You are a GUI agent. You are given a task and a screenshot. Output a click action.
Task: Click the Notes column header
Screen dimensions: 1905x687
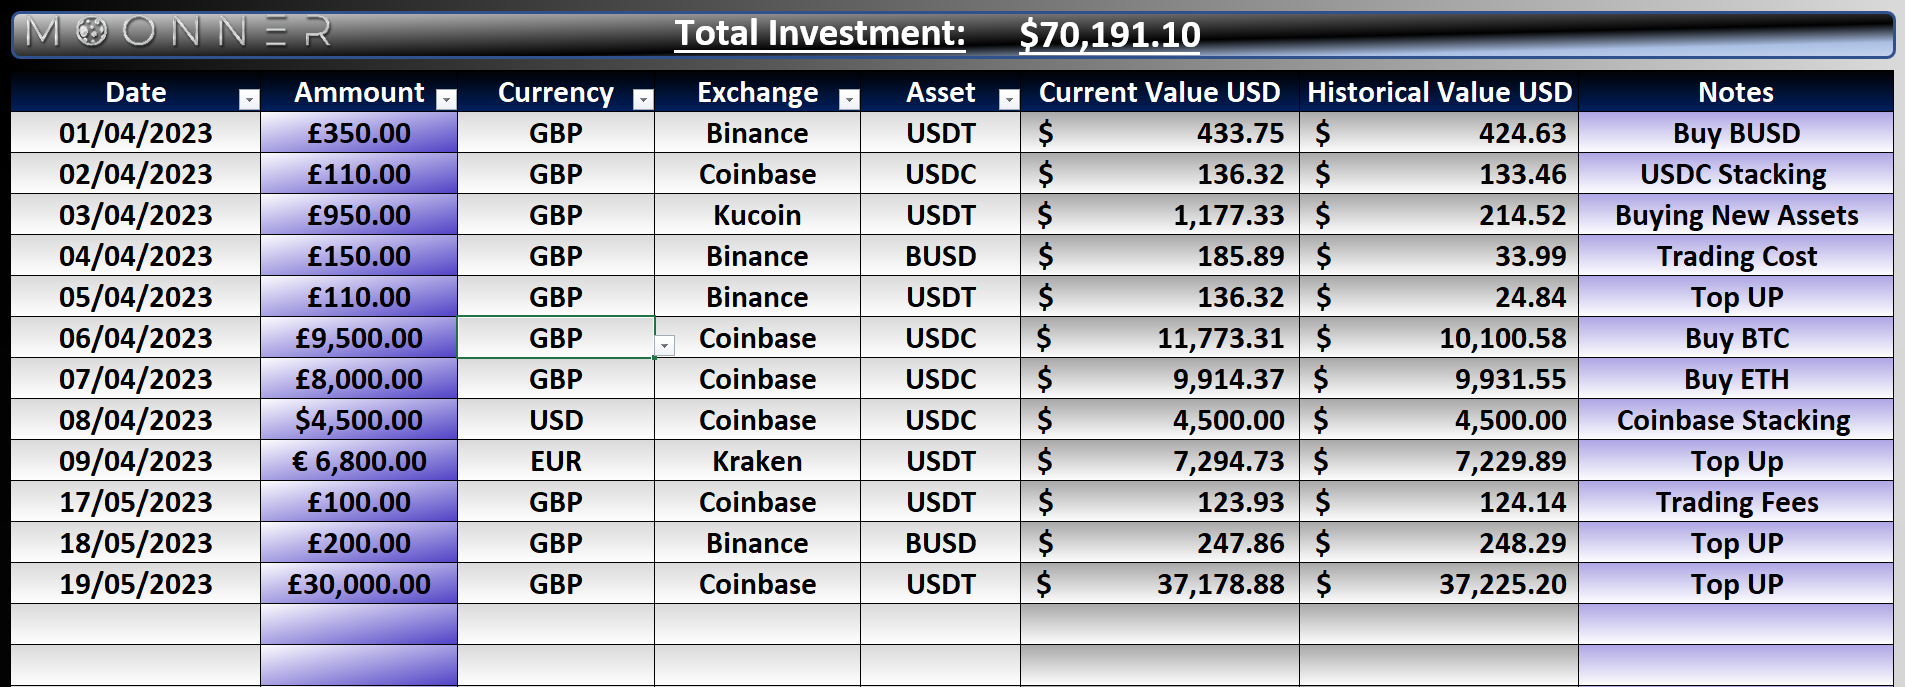pyautogui.click(x=1735, y=92)
